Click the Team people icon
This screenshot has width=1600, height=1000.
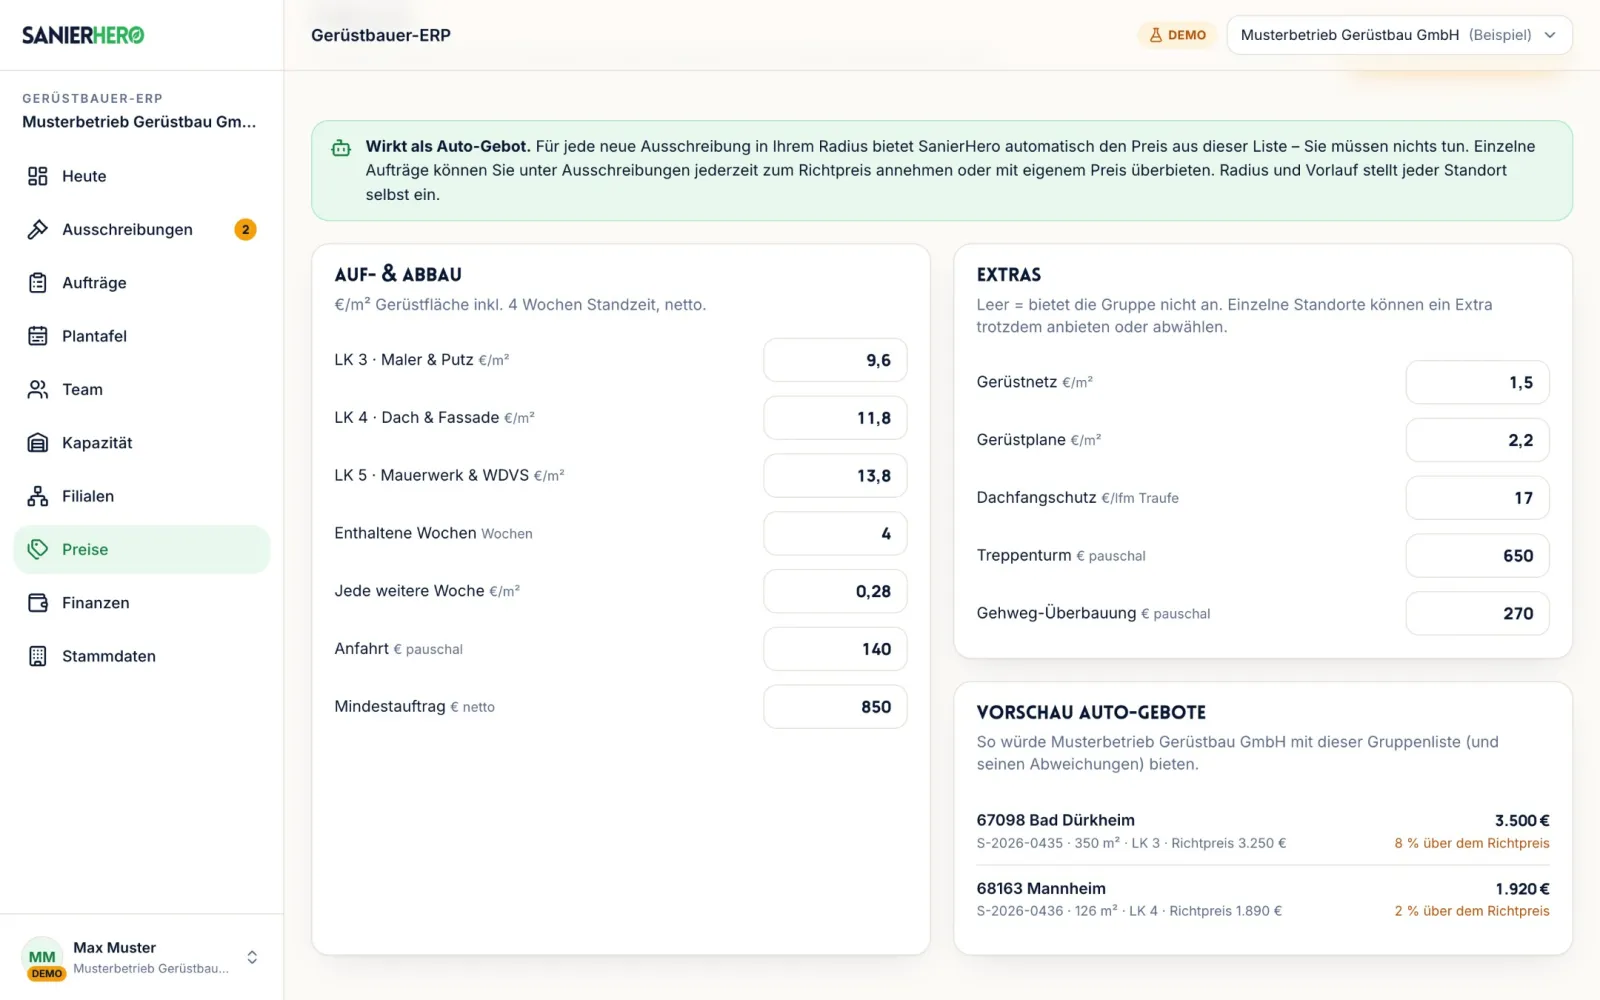[x=38, y=389]
